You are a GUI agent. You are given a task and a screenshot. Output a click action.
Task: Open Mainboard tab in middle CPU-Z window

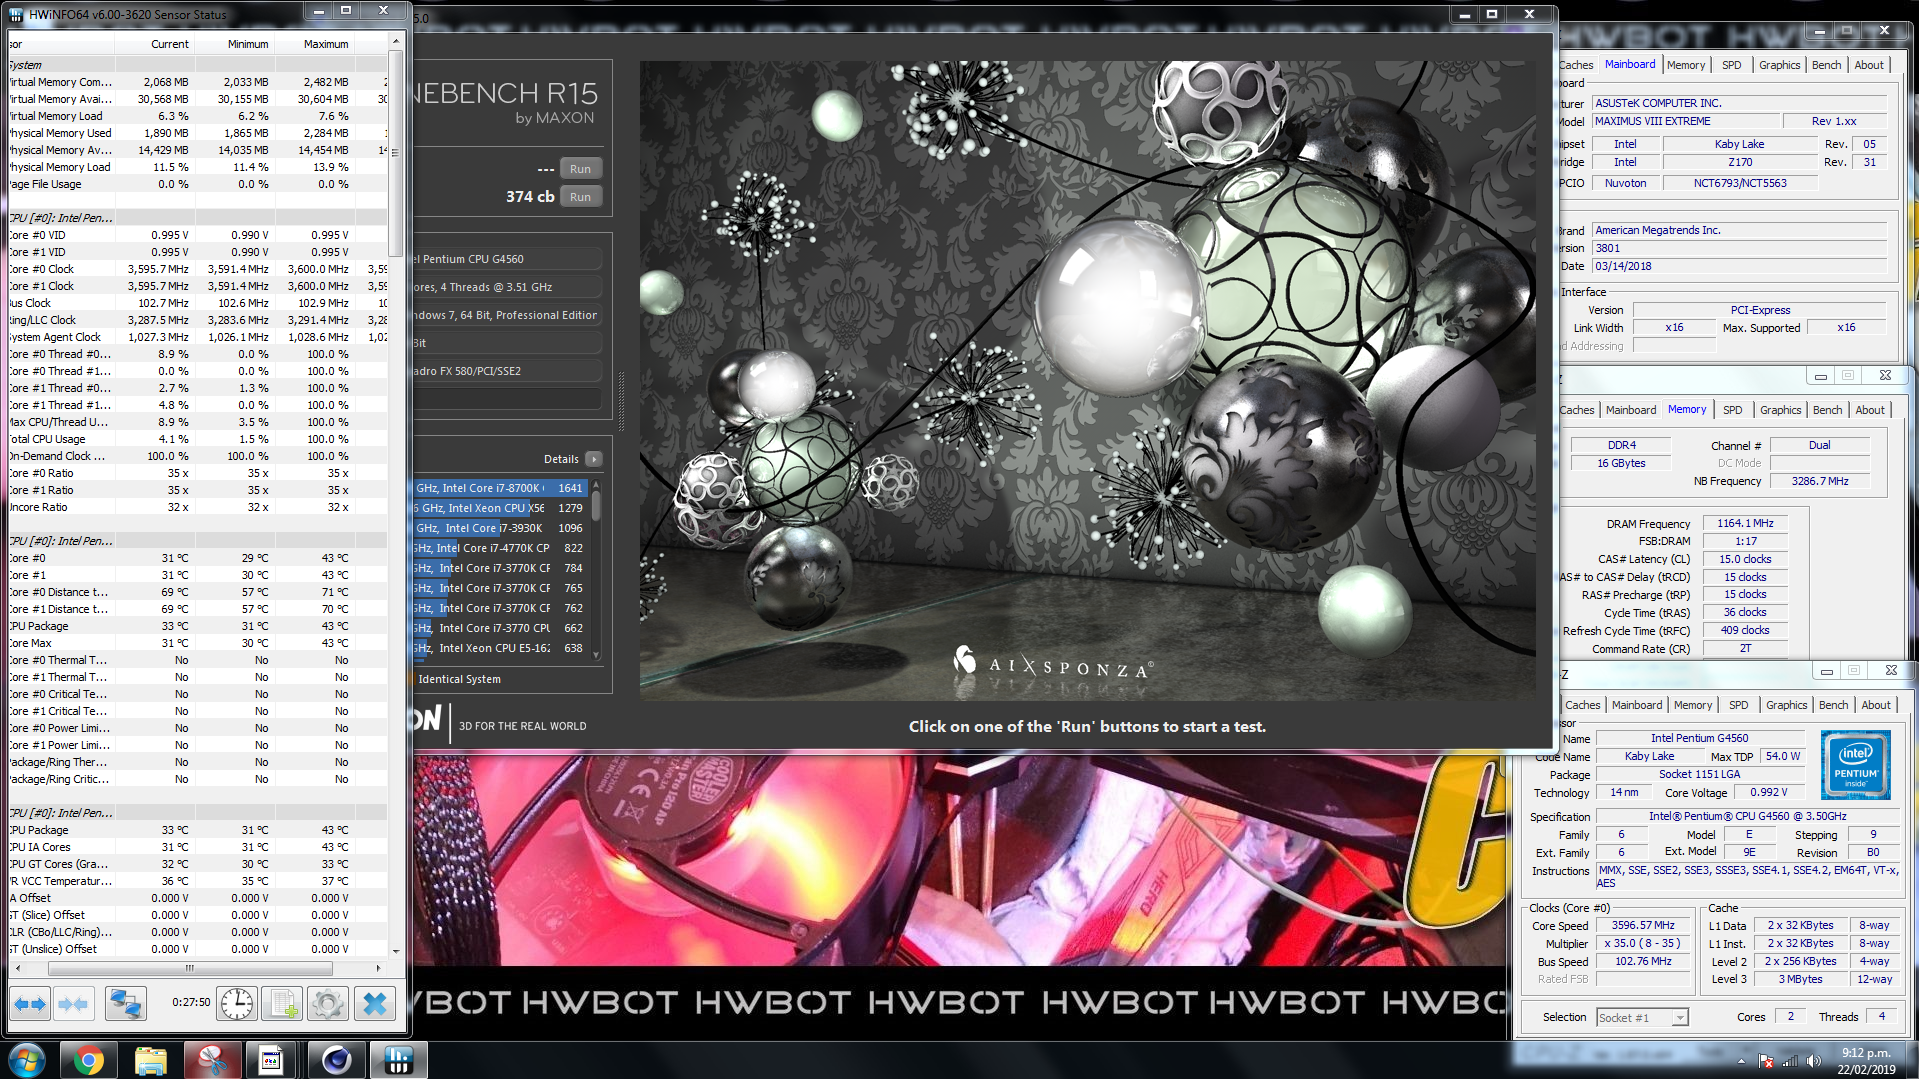click(1630, 410)
